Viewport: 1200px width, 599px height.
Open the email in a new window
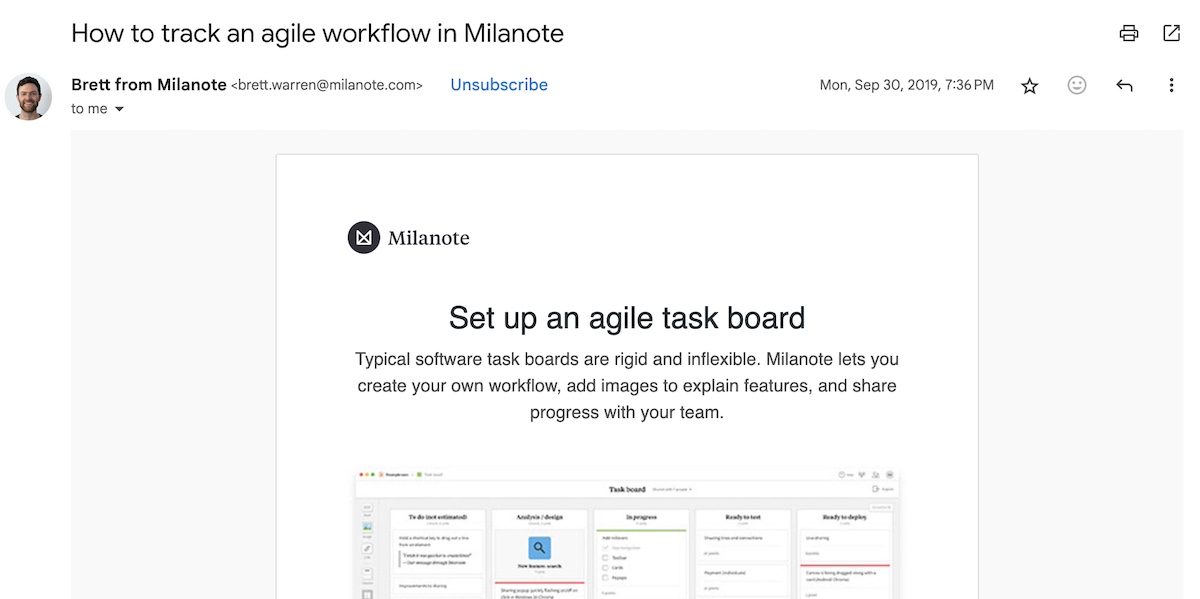(1172, 33)
